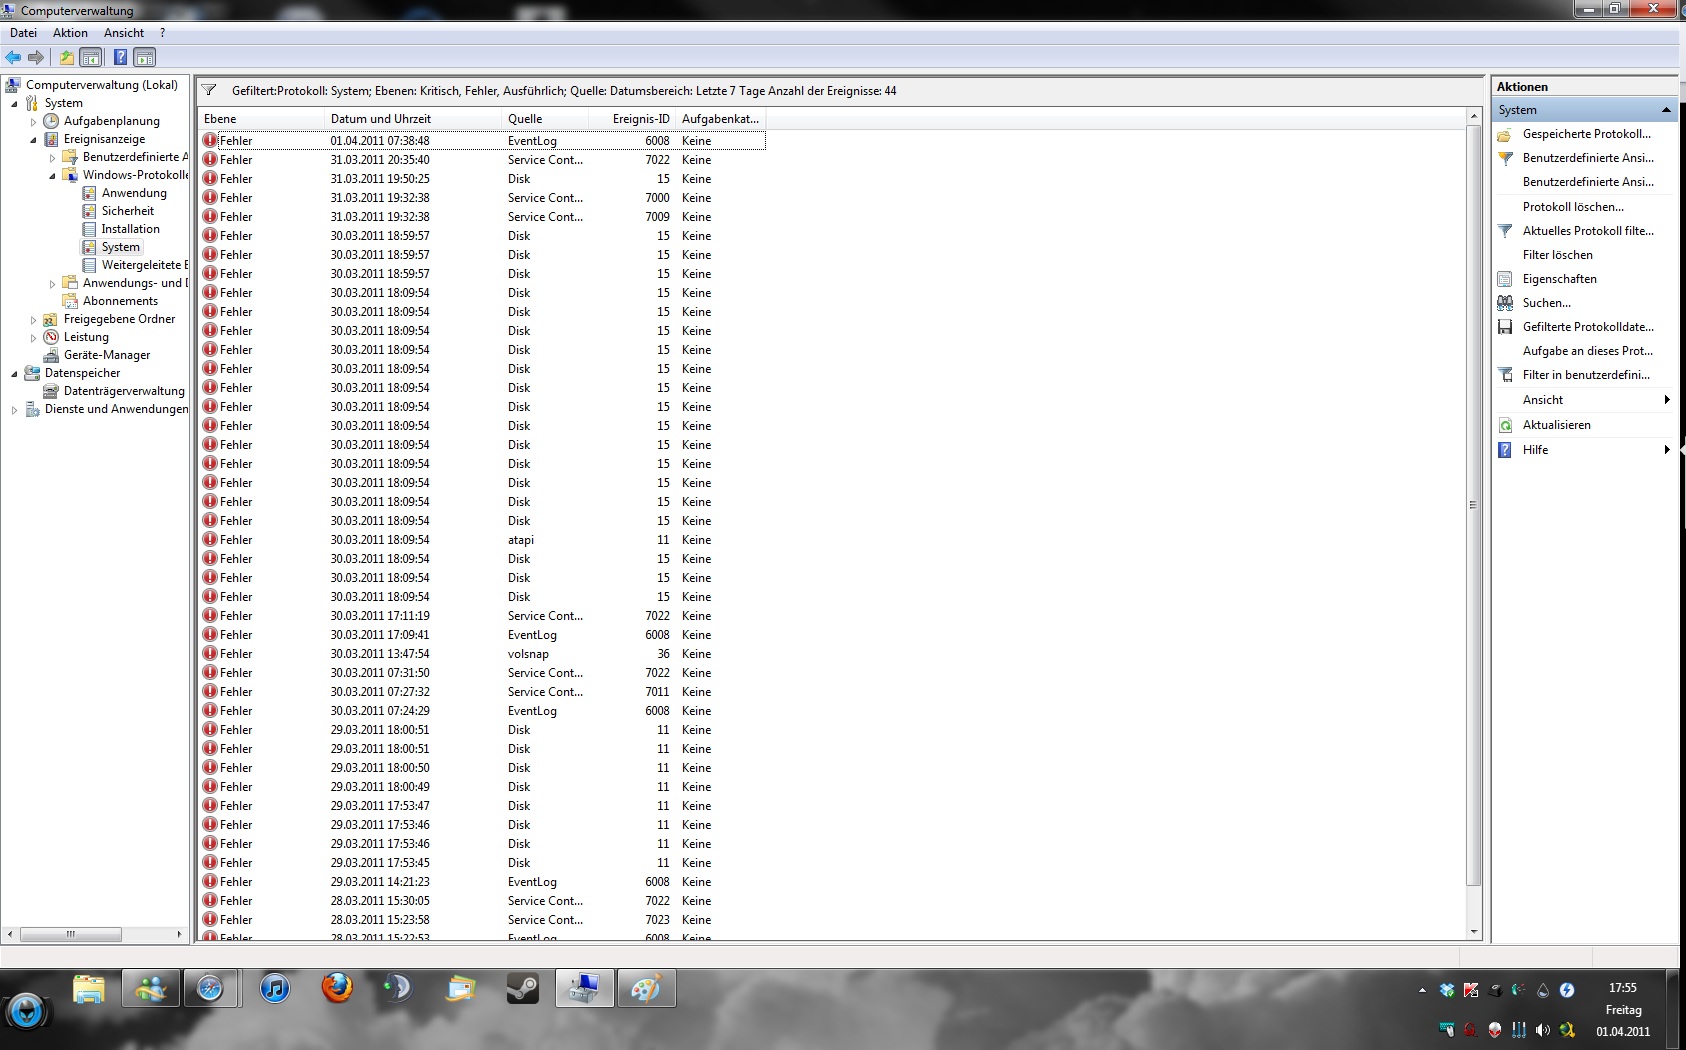Click the Suchen binoculars action
Viewport: 1686px width, 1050px height.
pyautogui.click(x=1546, y=303)
